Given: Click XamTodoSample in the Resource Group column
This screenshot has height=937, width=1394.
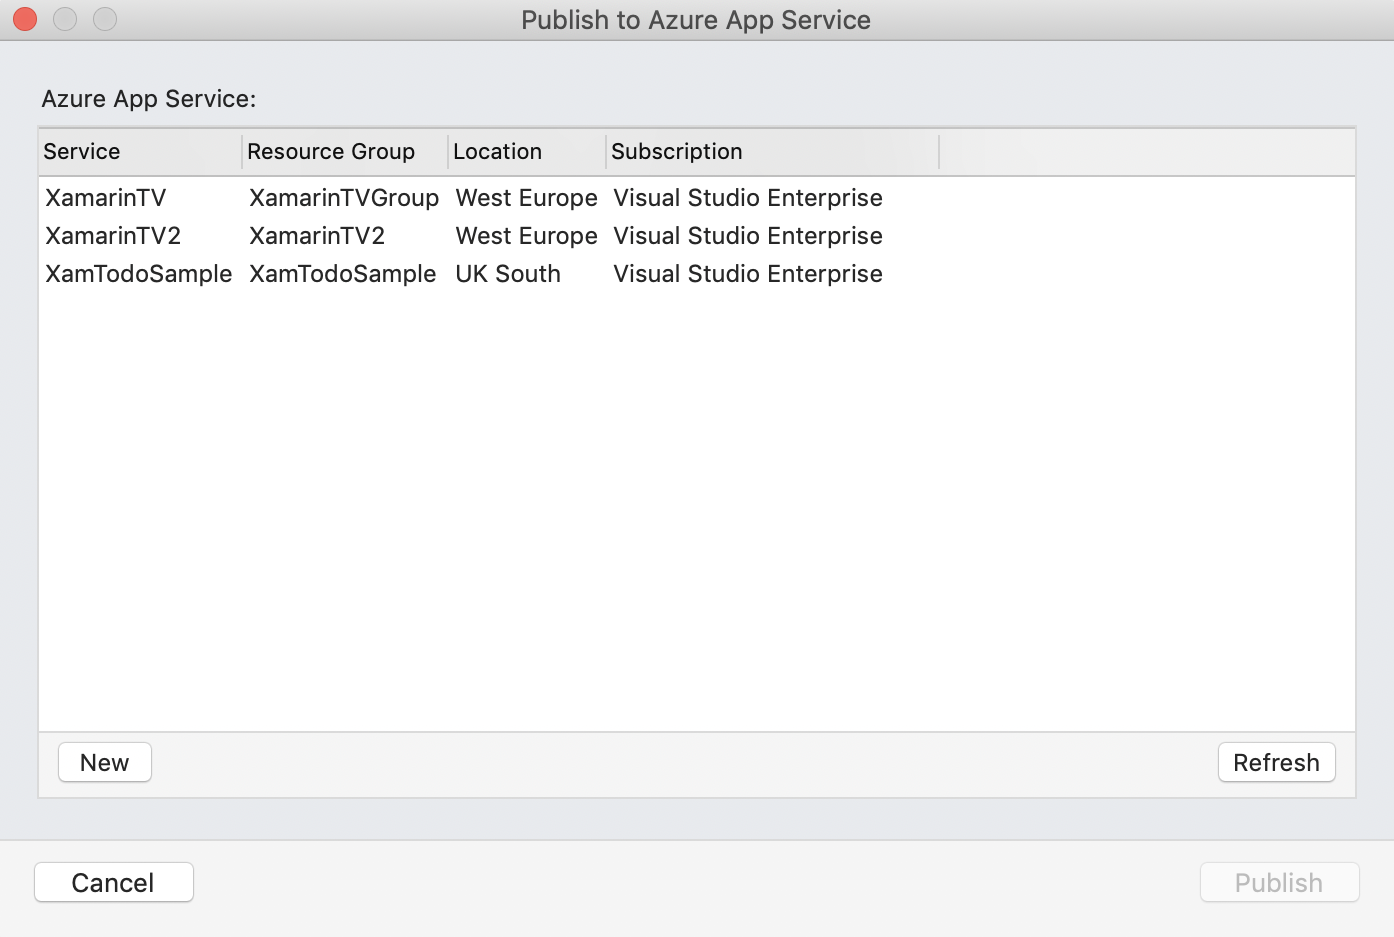Looking at the screenshot, I should tap(343, 274).
